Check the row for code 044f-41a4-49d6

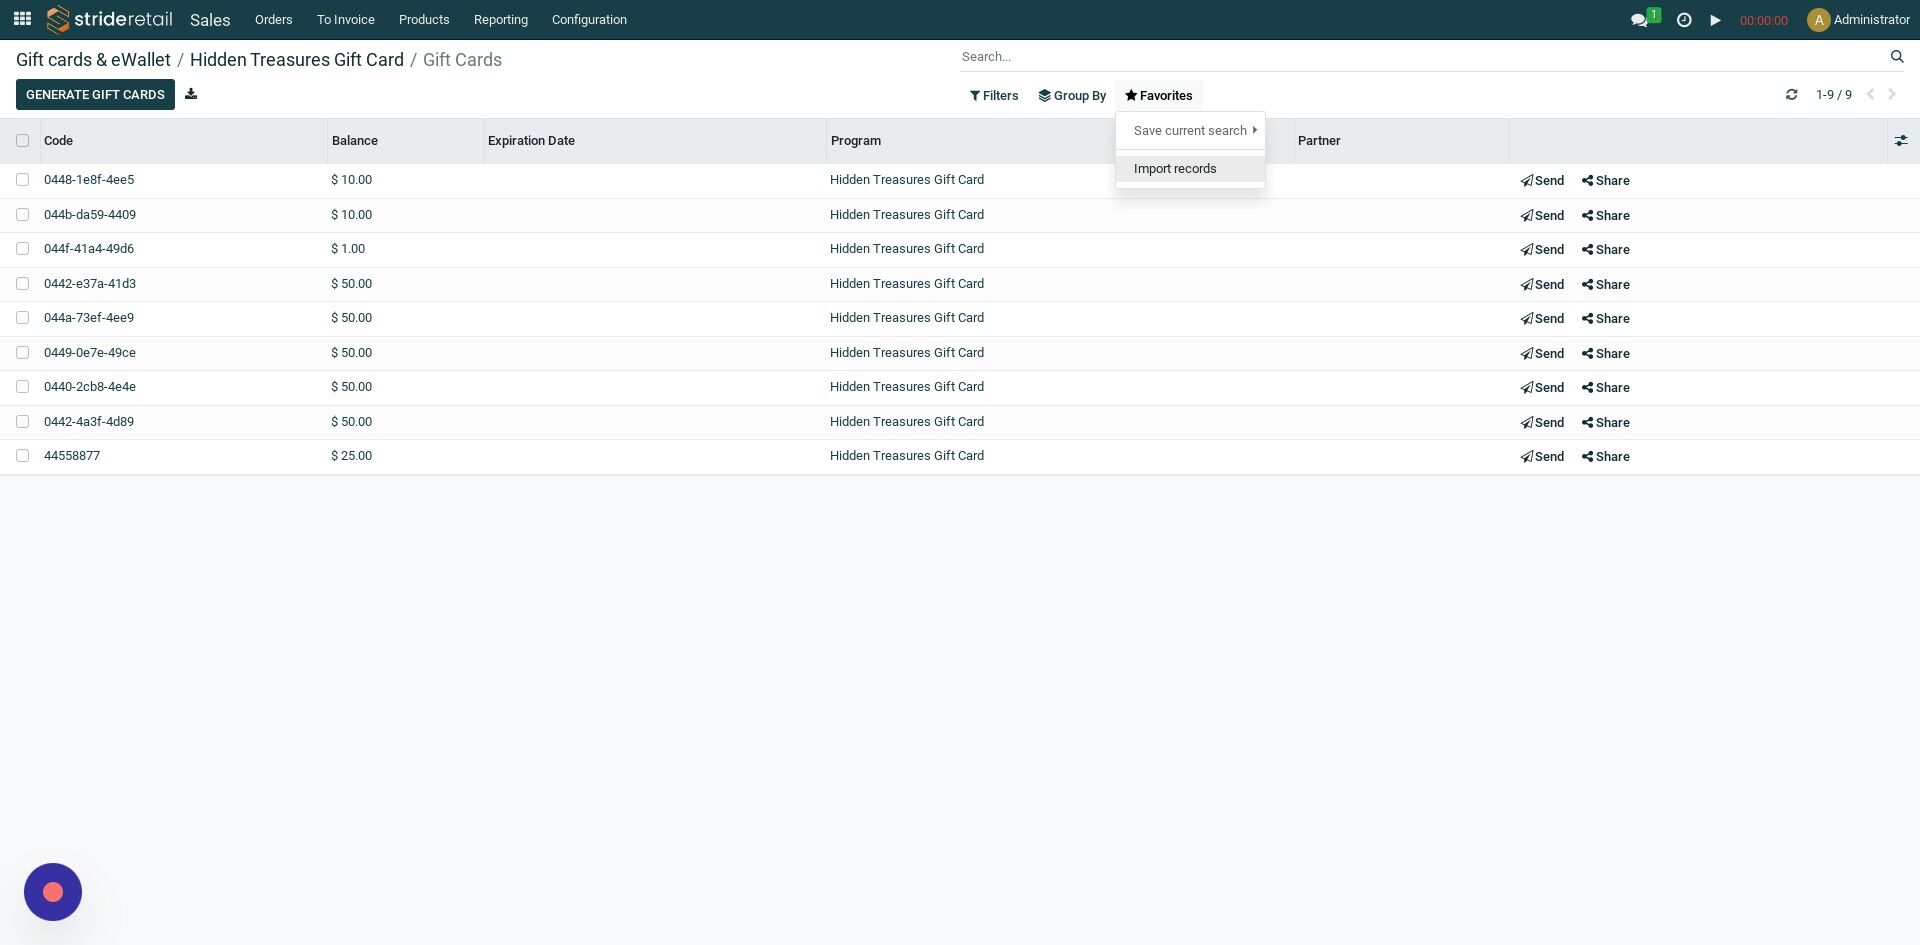click(x=22, y=249)
